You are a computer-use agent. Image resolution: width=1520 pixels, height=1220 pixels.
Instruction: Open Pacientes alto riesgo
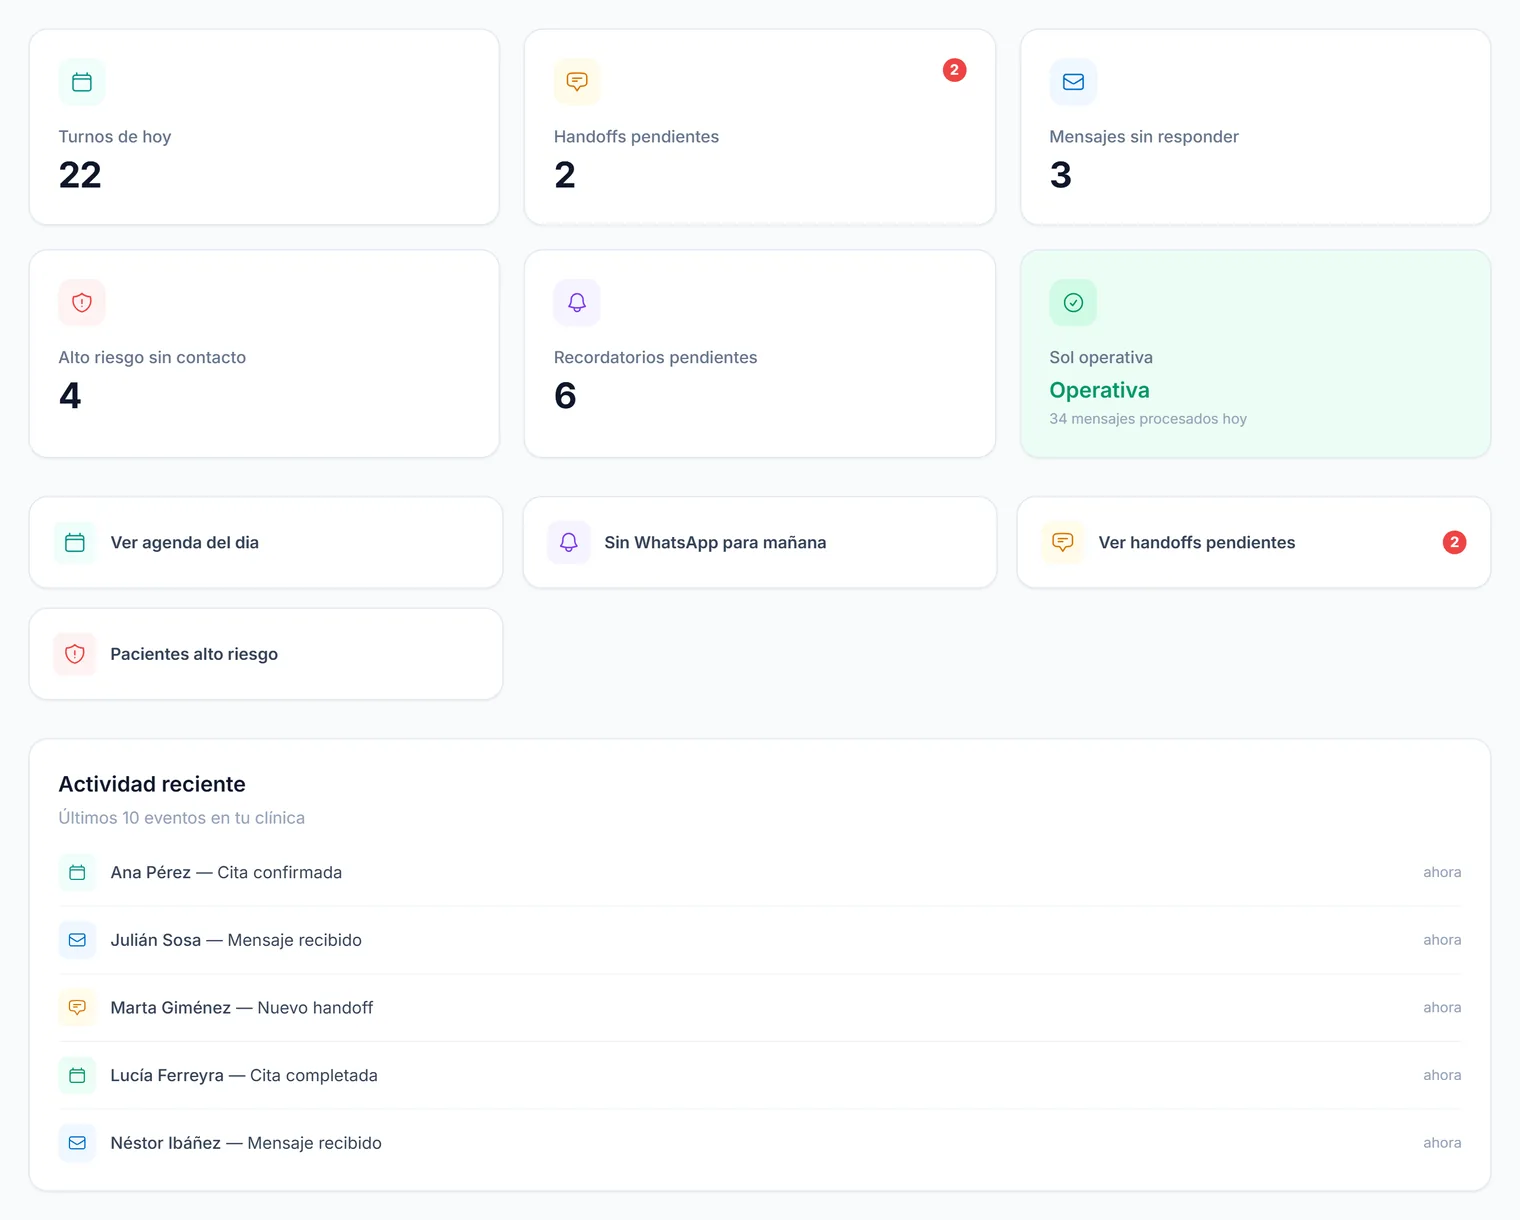[x=266, y=654]
